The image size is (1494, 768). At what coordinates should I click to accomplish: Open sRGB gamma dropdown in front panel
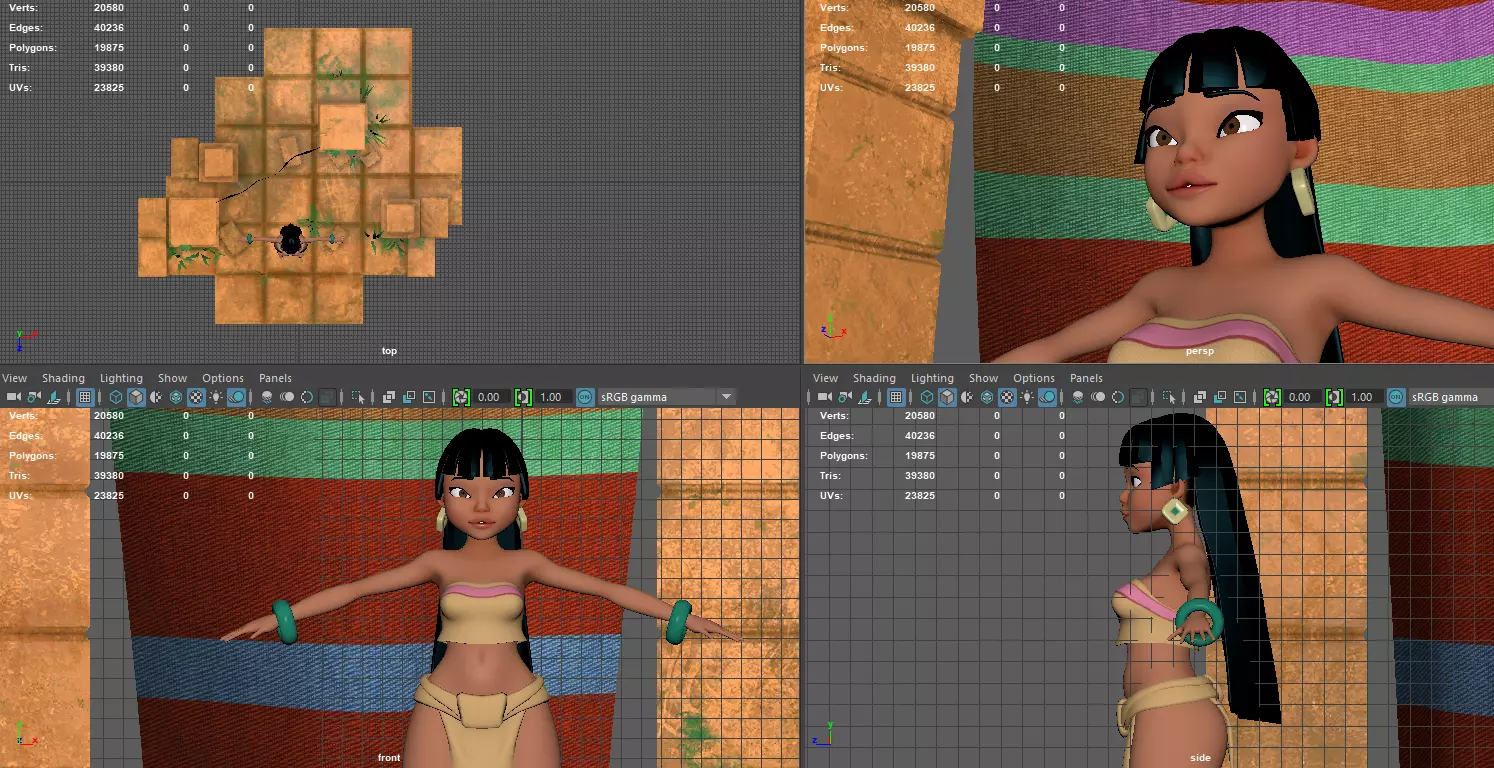coord(667,397)
